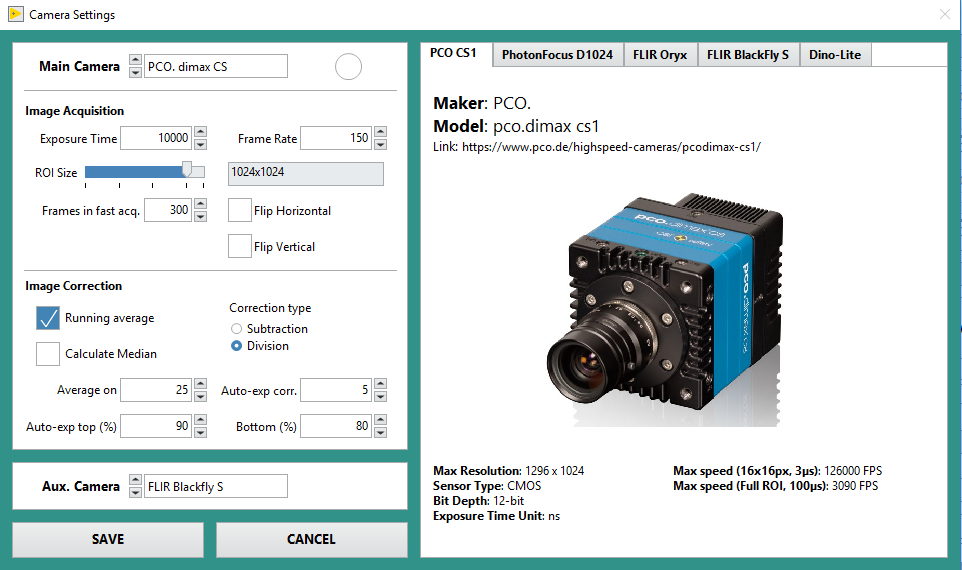Enable the Flip Vertical checkbox
Screen dimensions: 962x570
pyautogui.click(x=239, y=246)
